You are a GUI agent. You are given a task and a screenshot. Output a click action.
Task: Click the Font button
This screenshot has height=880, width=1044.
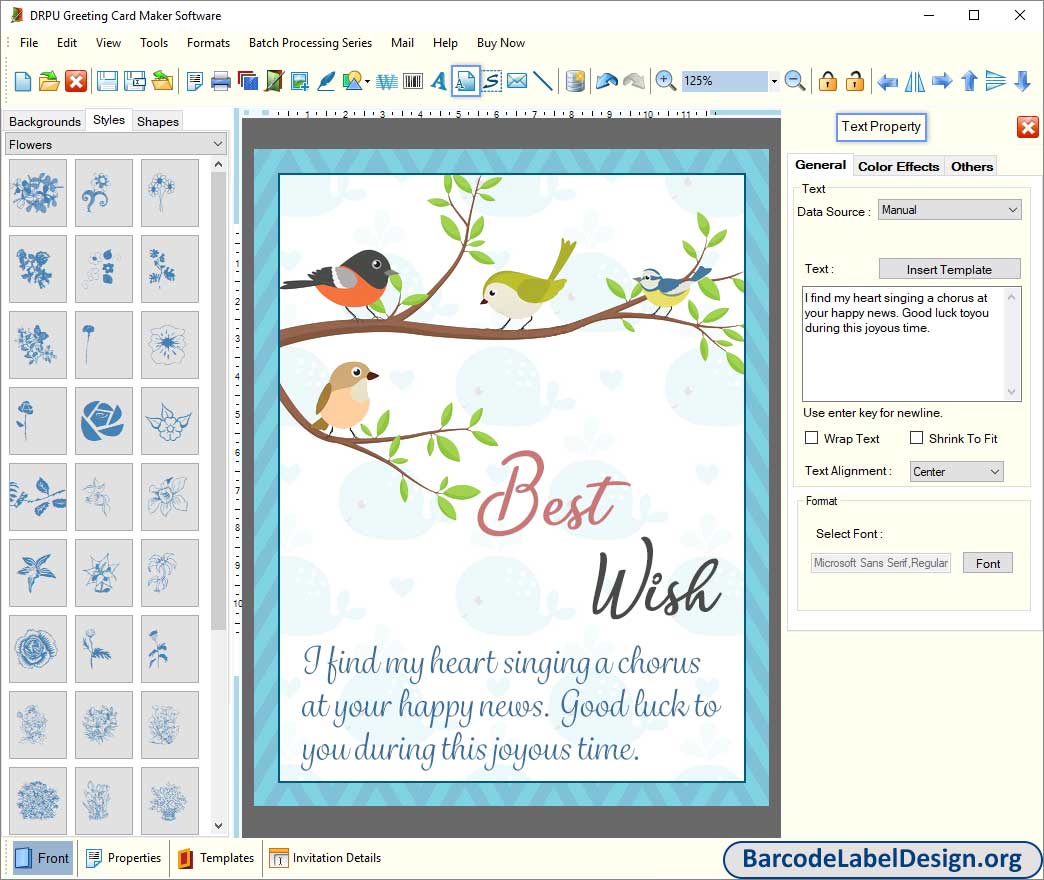pos(987,563)
